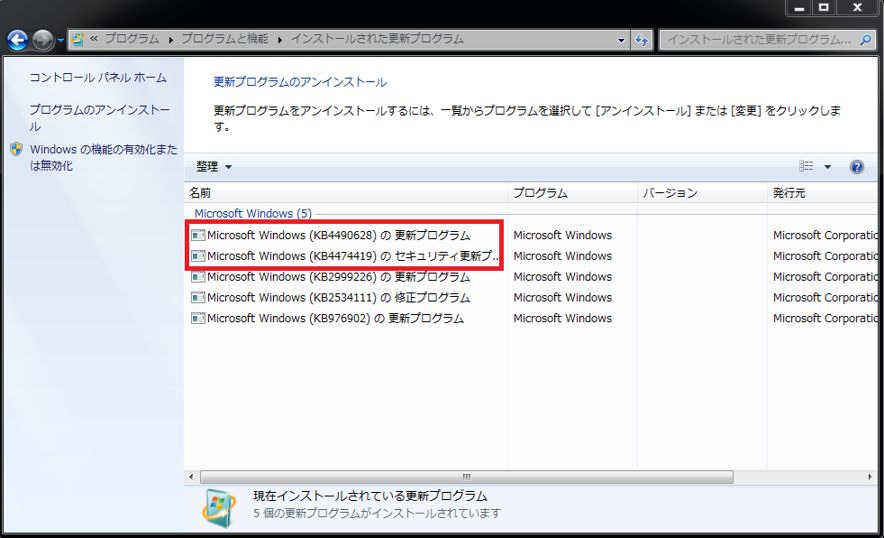
Task: Open the 整理 menu dropdown
Action: click(214, 167)
